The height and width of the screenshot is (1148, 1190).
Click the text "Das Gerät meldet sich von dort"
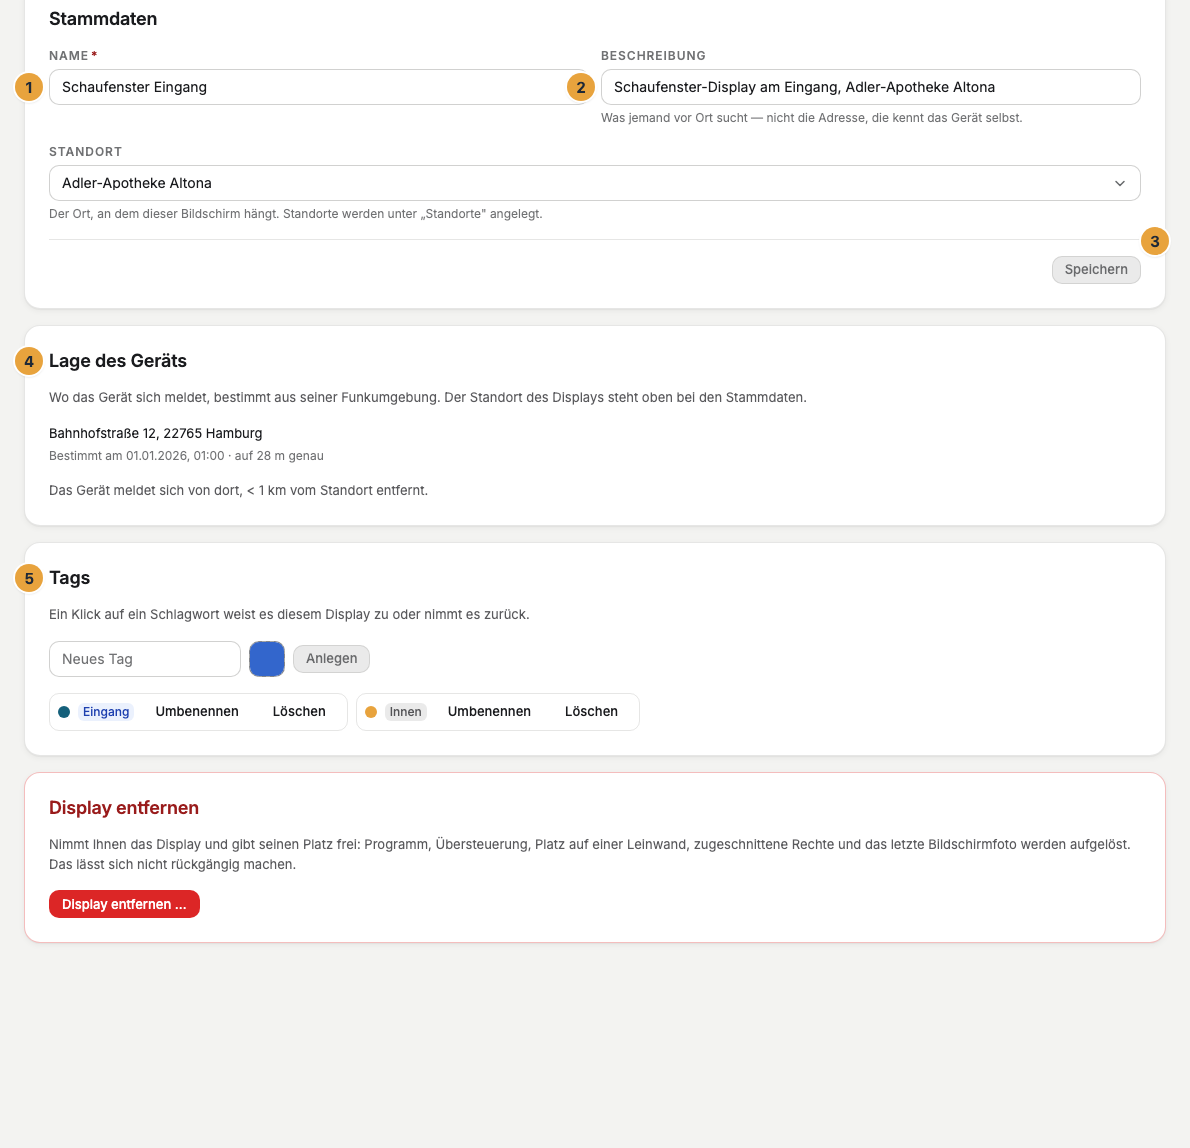pyautogui.click(x=238, y=490)
